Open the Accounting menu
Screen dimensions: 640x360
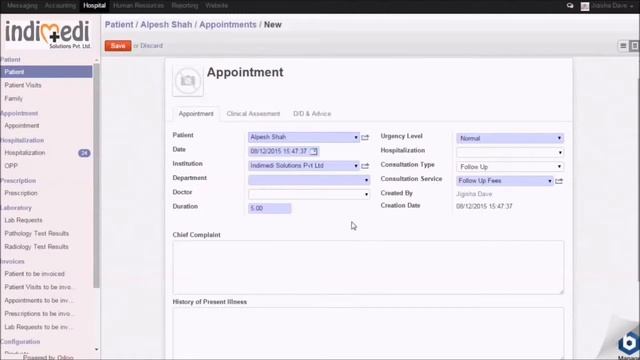[60, 6]
